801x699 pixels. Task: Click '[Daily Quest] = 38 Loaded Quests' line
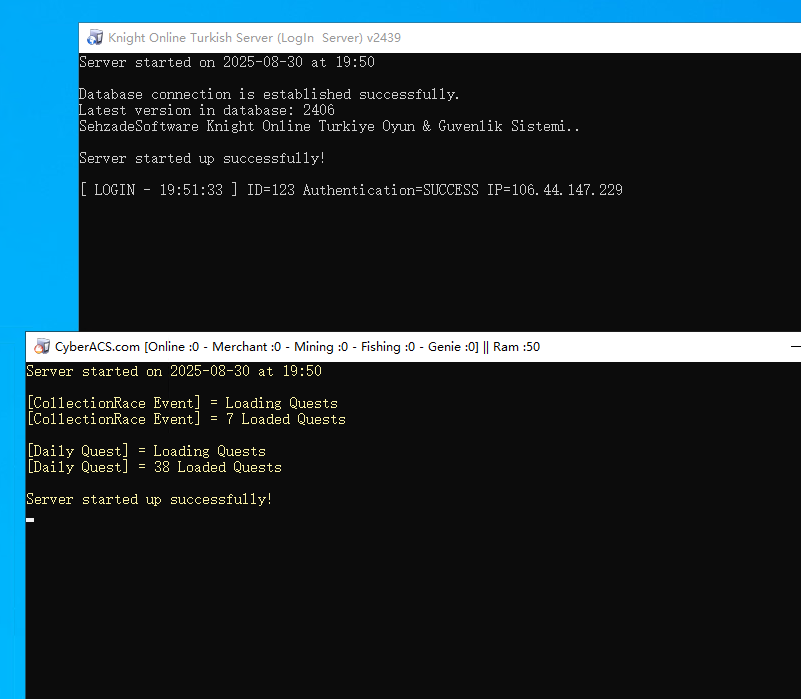(154, 468)
